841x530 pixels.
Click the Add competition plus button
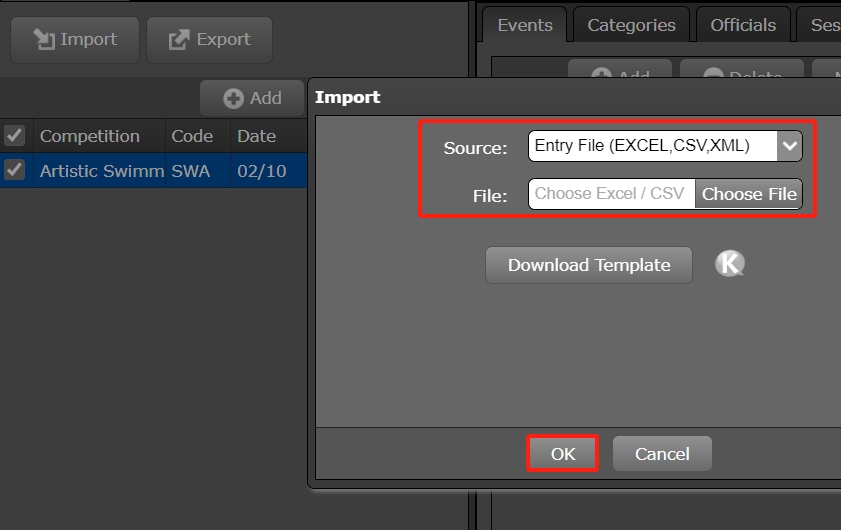click(252, 98)
